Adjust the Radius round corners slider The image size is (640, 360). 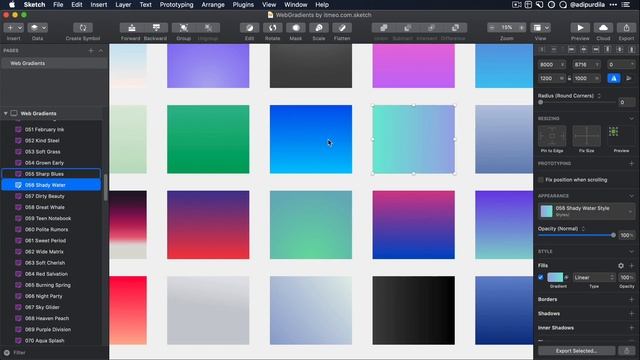click(x=541, y=102)
